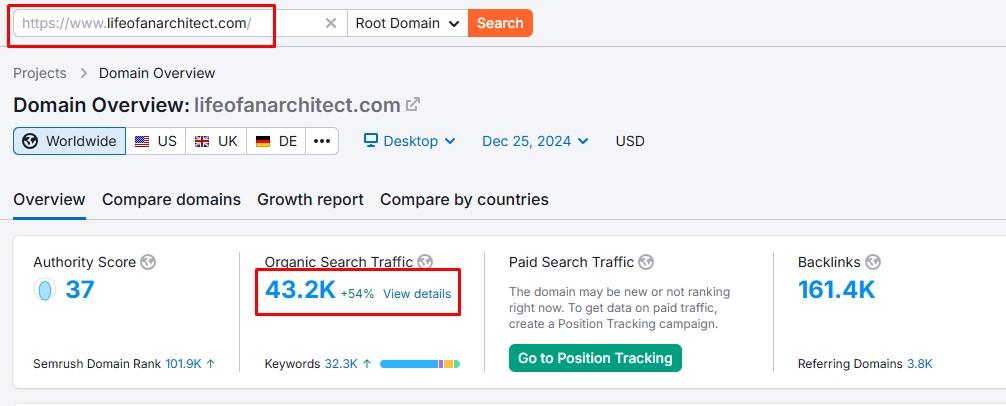Click the Authority Score circle graphic
Image resolution: width=1006 pixels, height=406 pixels.
pos(45,291)
